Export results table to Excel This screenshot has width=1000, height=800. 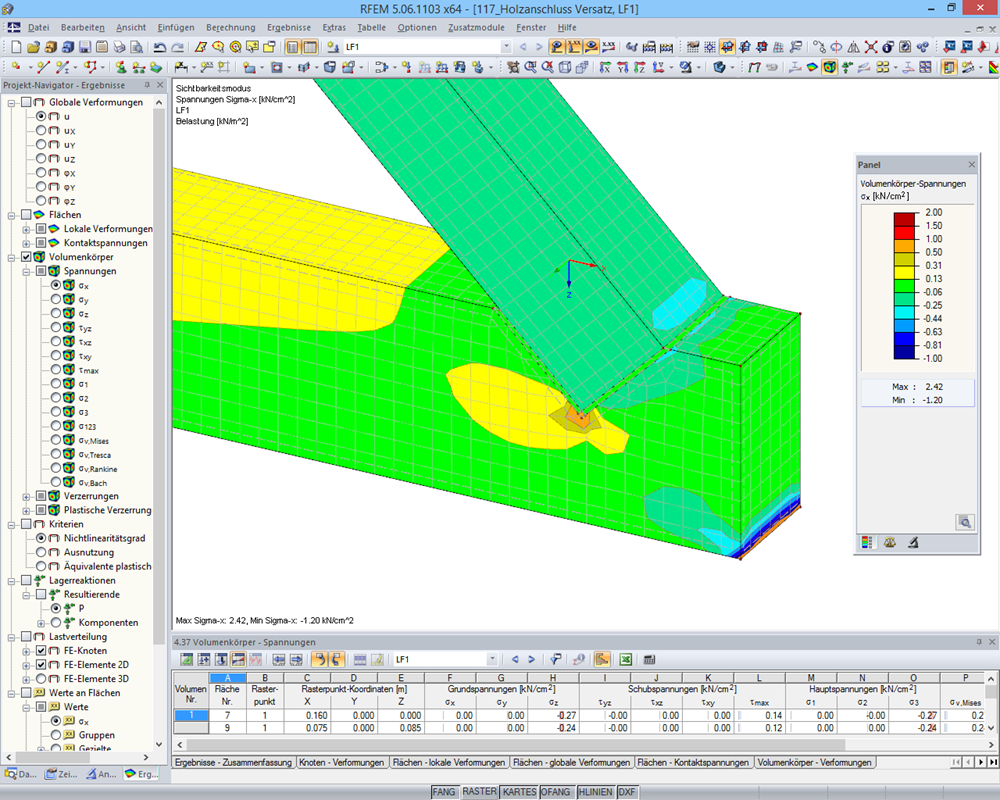pyautogui.click(x=626, y=659)
